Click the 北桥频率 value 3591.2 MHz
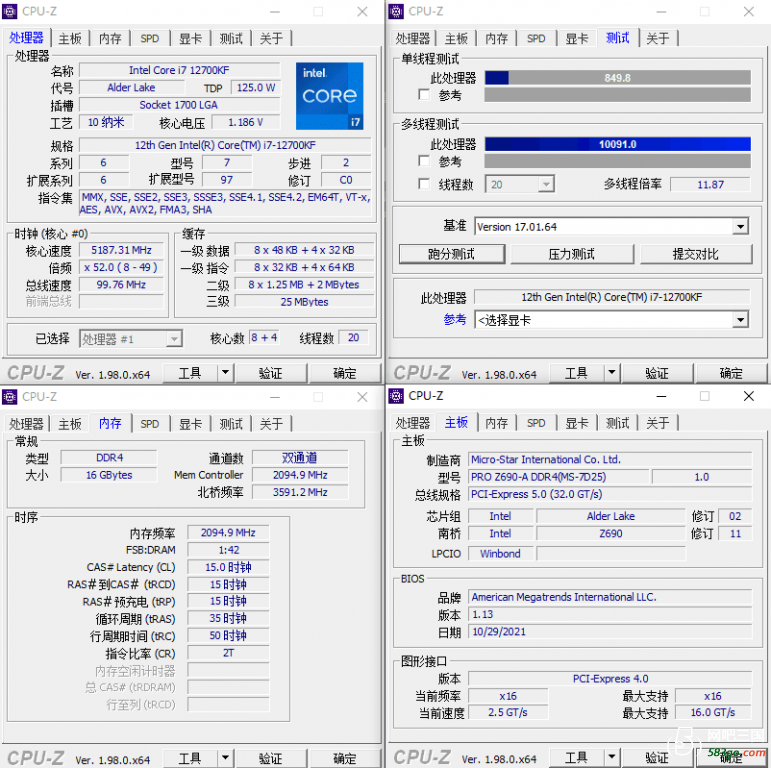Screen dimensions: 771x768 click(300, 492)
